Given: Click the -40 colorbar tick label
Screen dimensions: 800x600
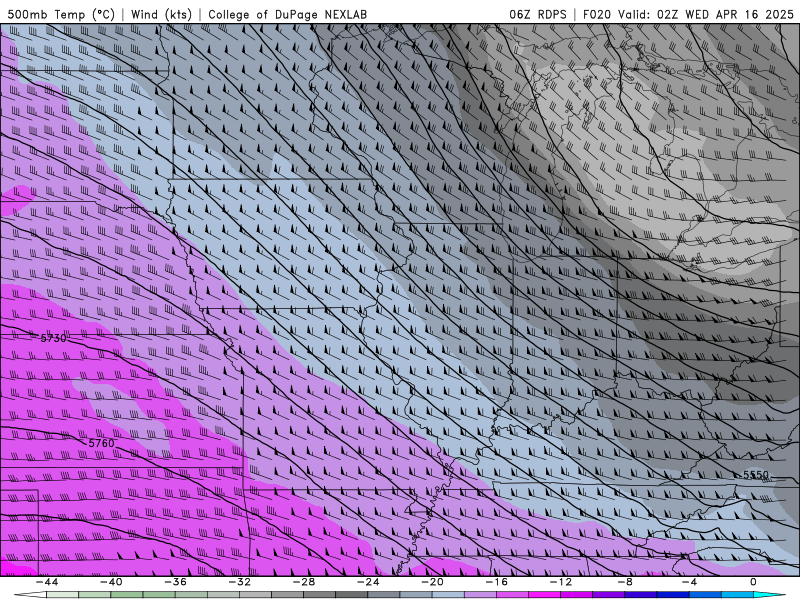Looking at the screenshot, I should tap(111, 582).
